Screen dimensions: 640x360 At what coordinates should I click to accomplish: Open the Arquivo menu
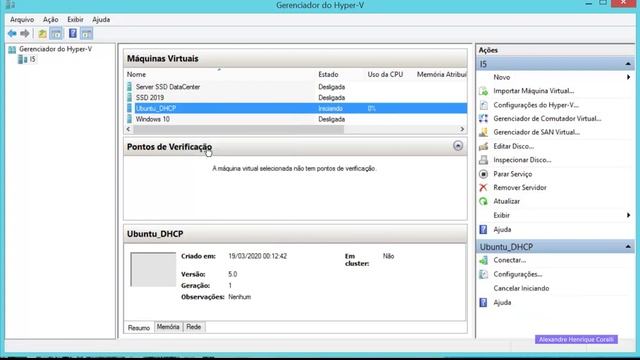(22, 20)
